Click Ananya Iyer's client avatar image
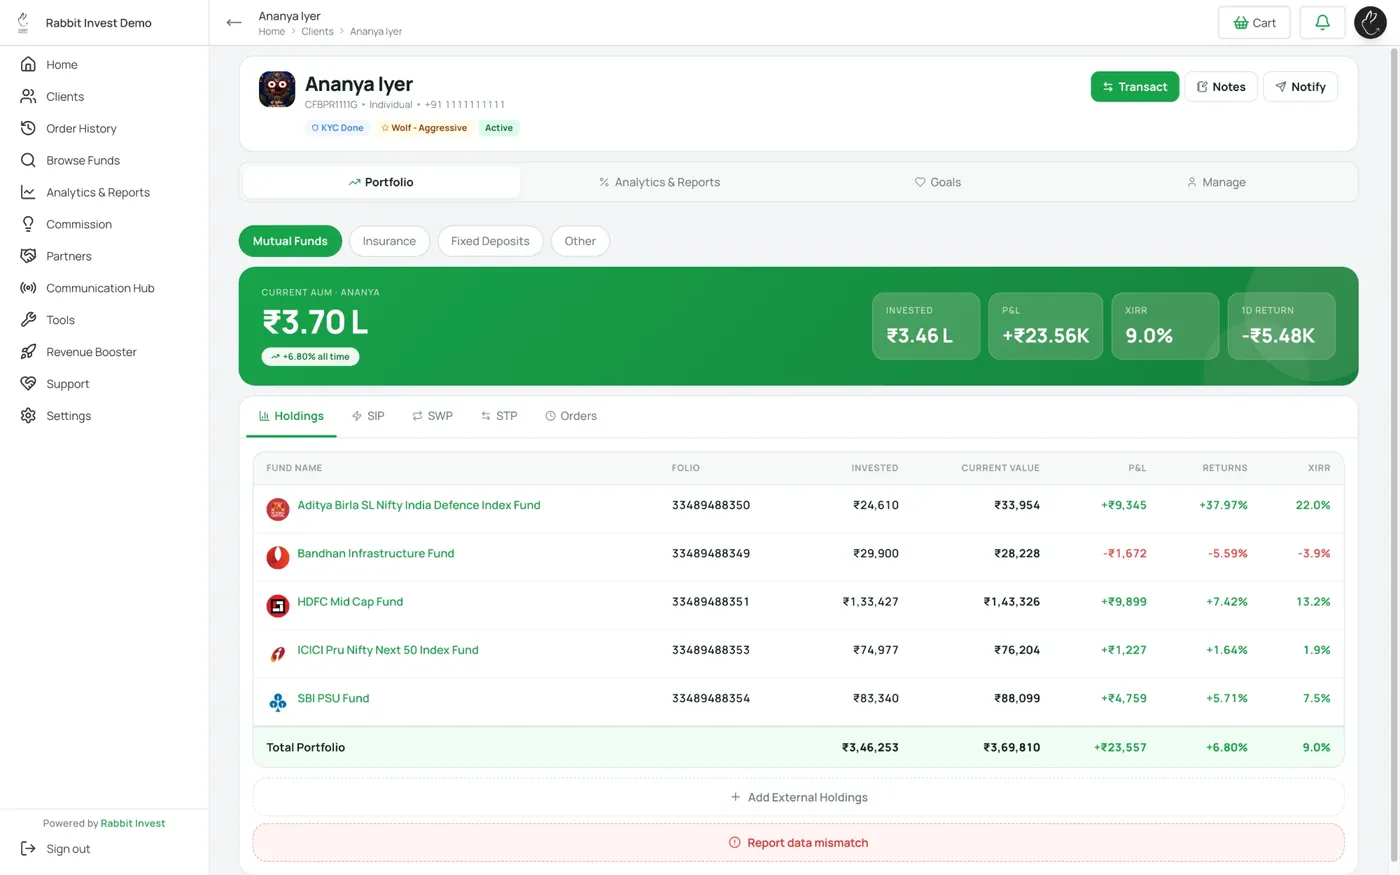Viewport: 1400px width, 875px height. (x=277, y=89)
